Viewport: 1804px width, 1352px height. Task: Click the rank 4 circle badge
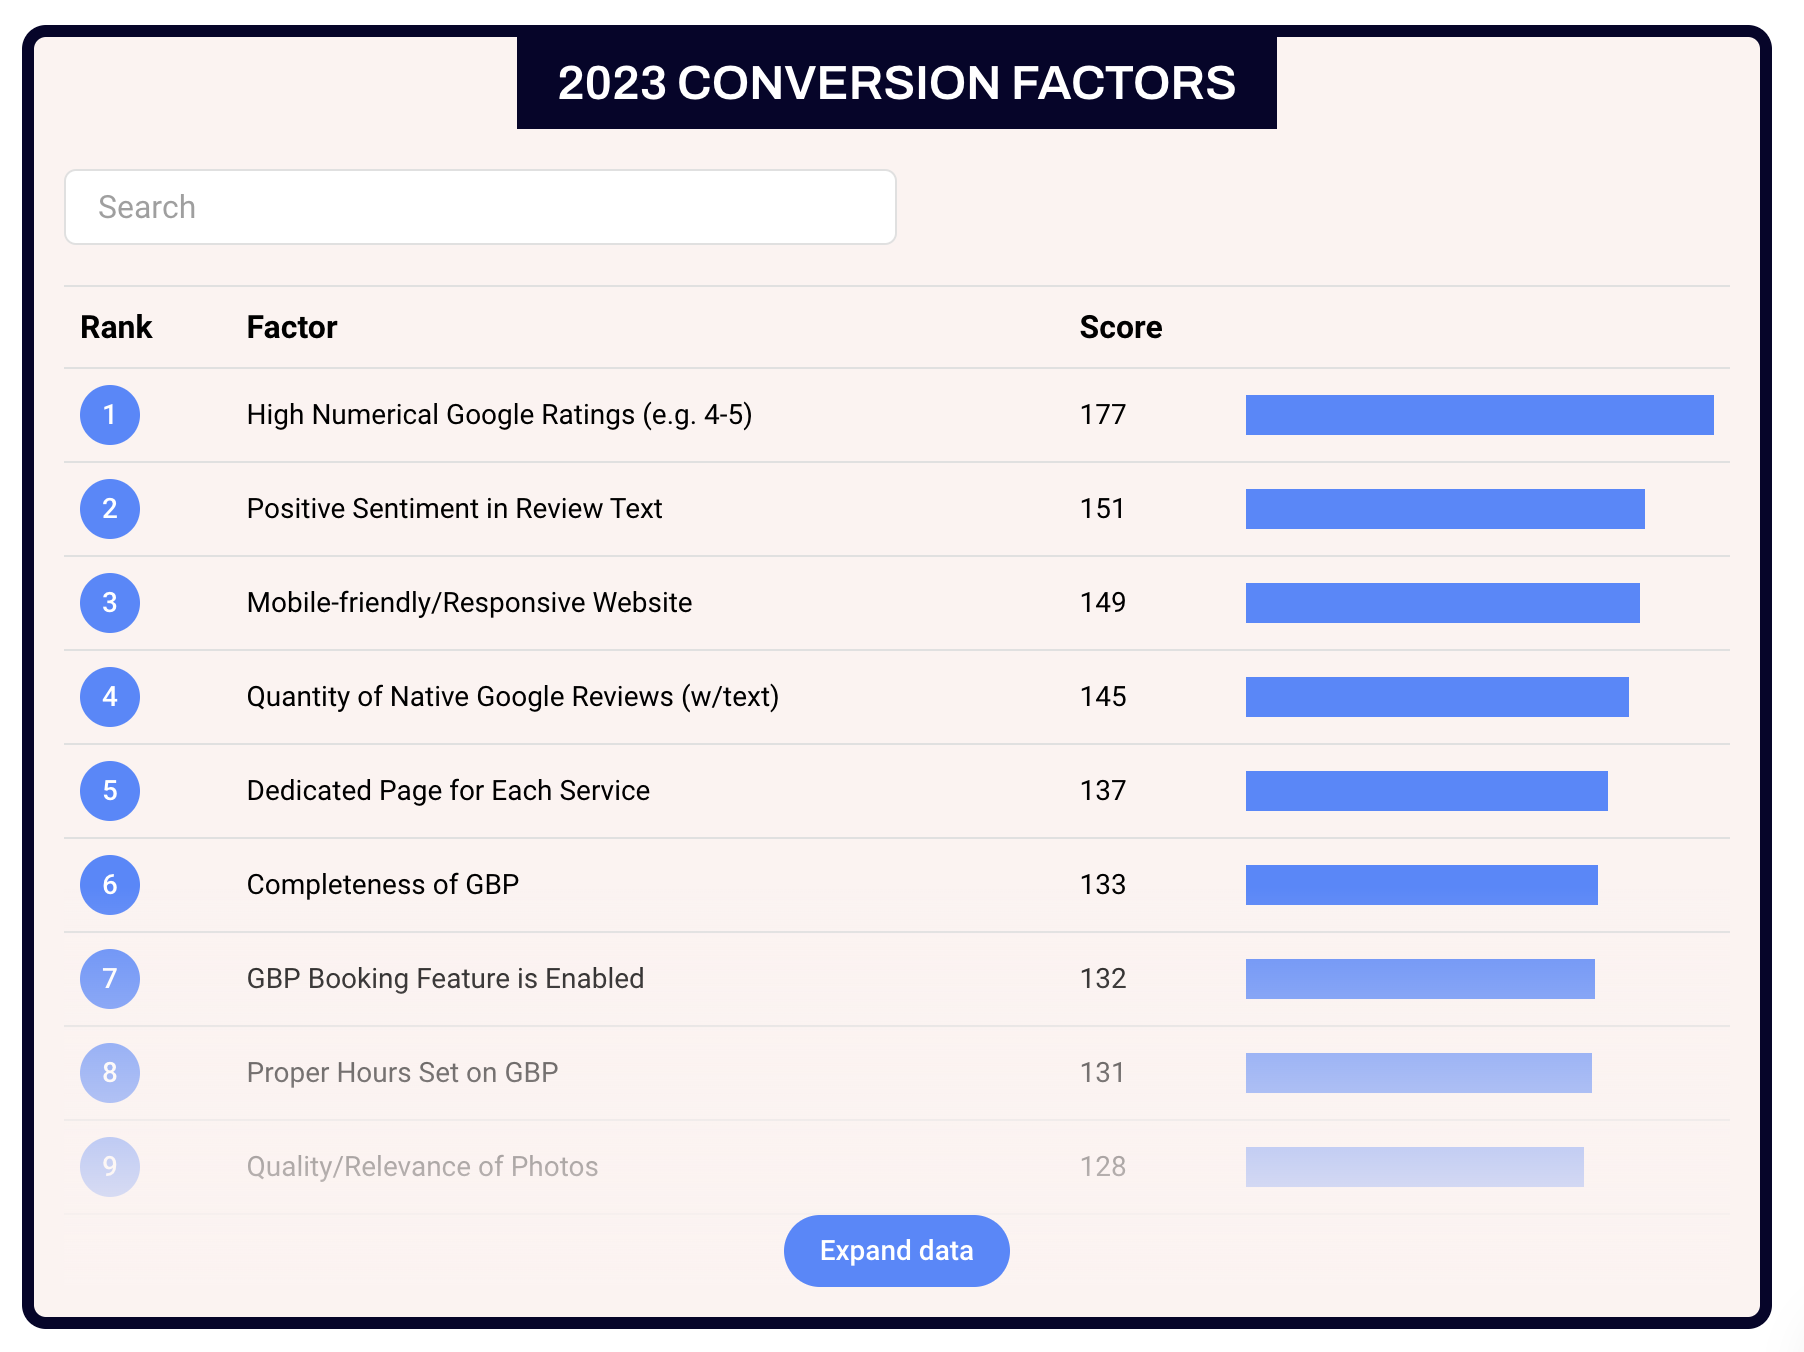coord(110,697)
